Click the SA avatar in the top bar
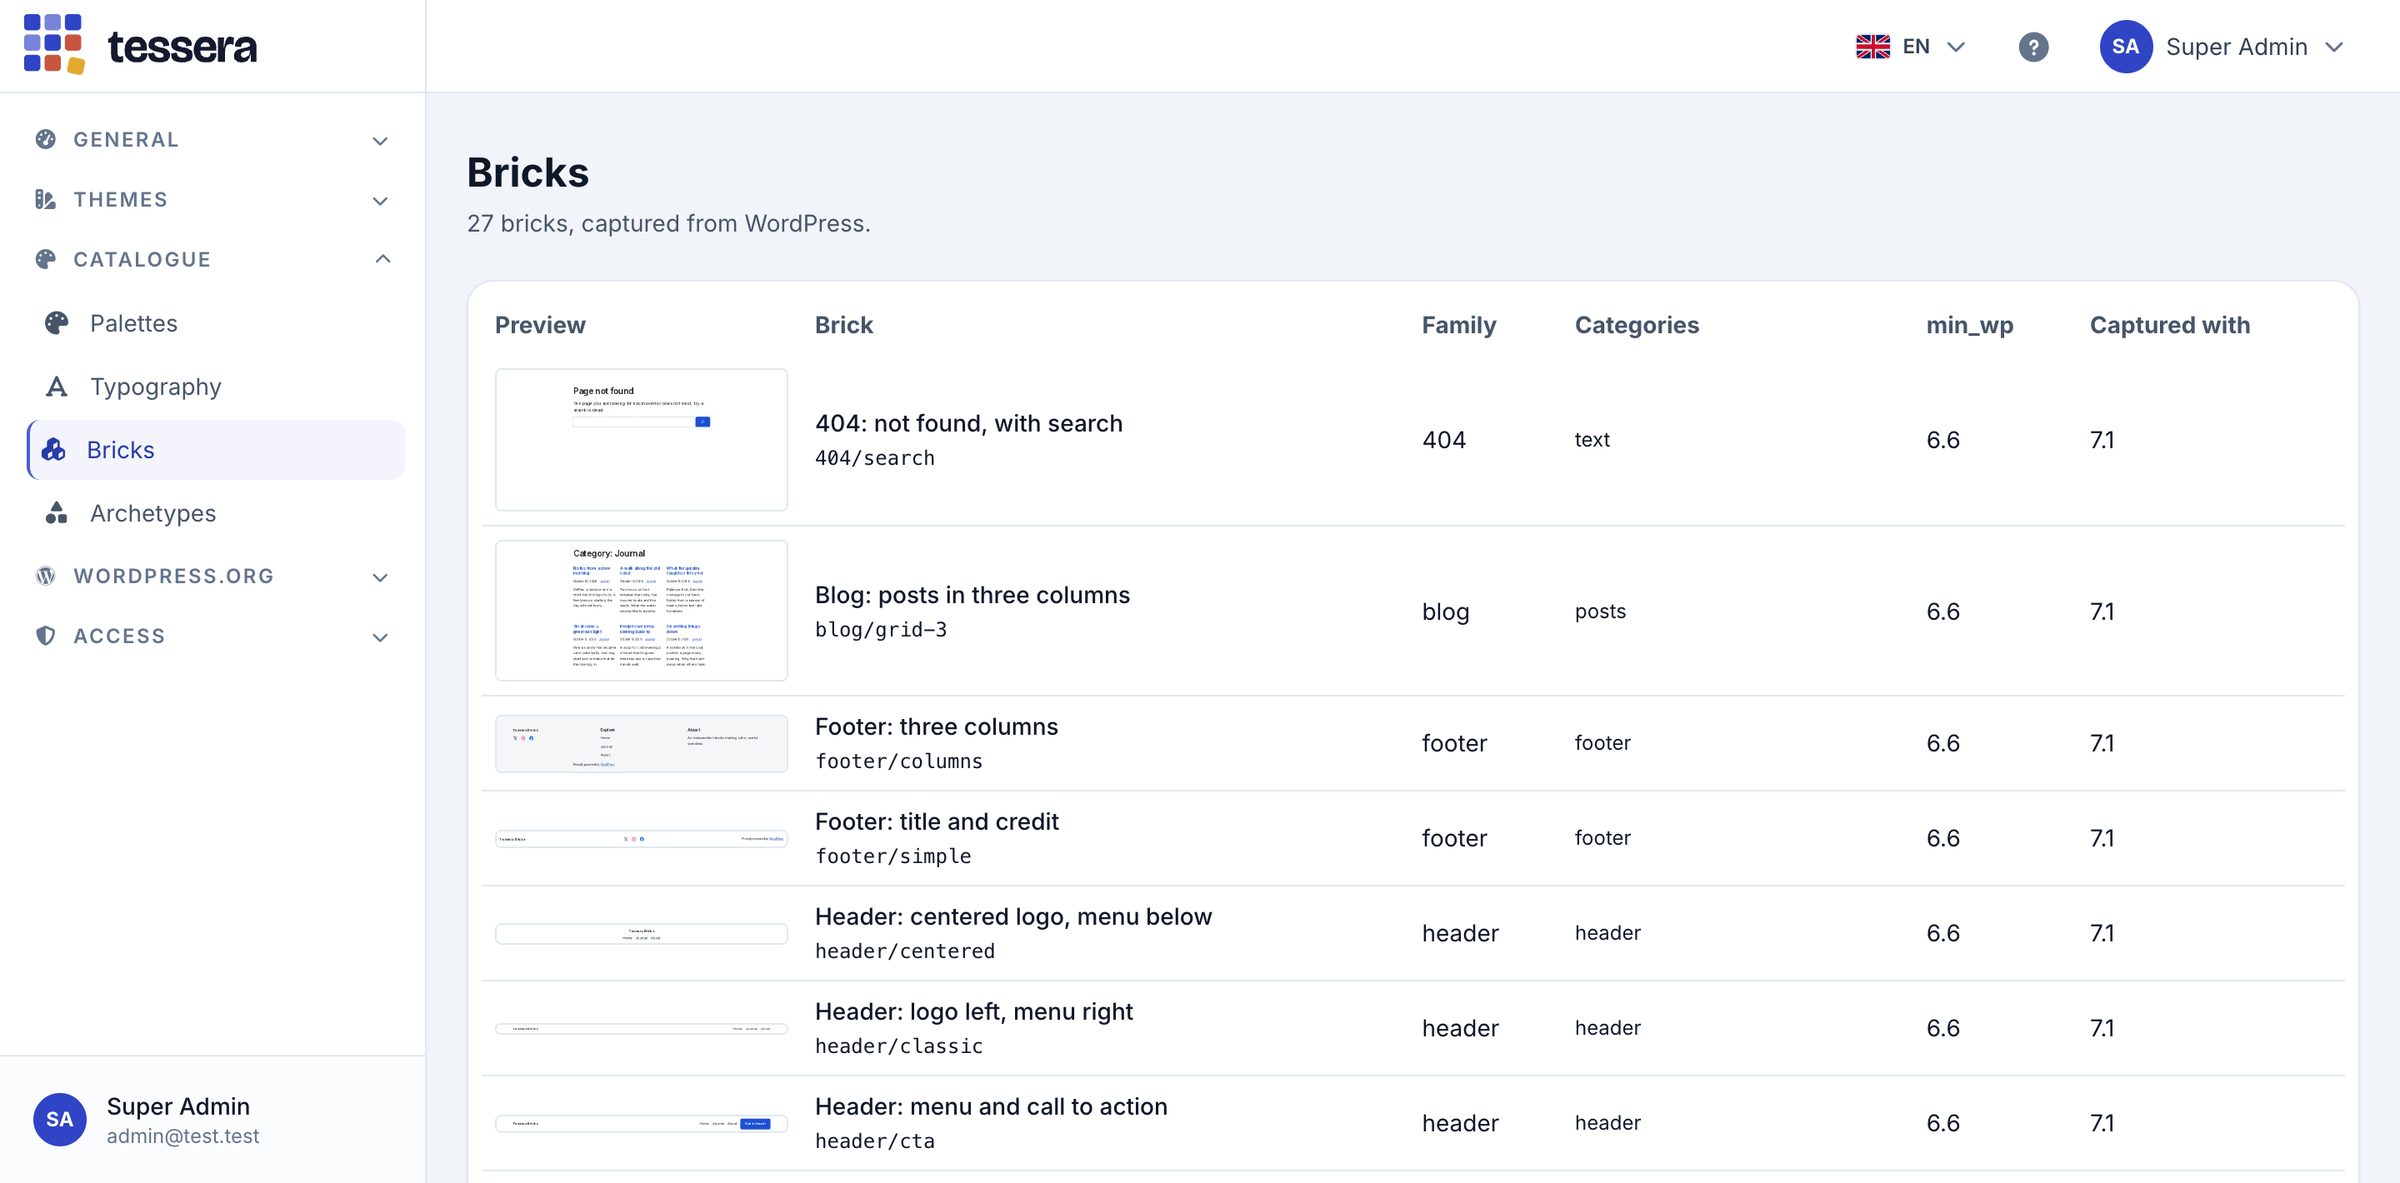 [2125, 47]
